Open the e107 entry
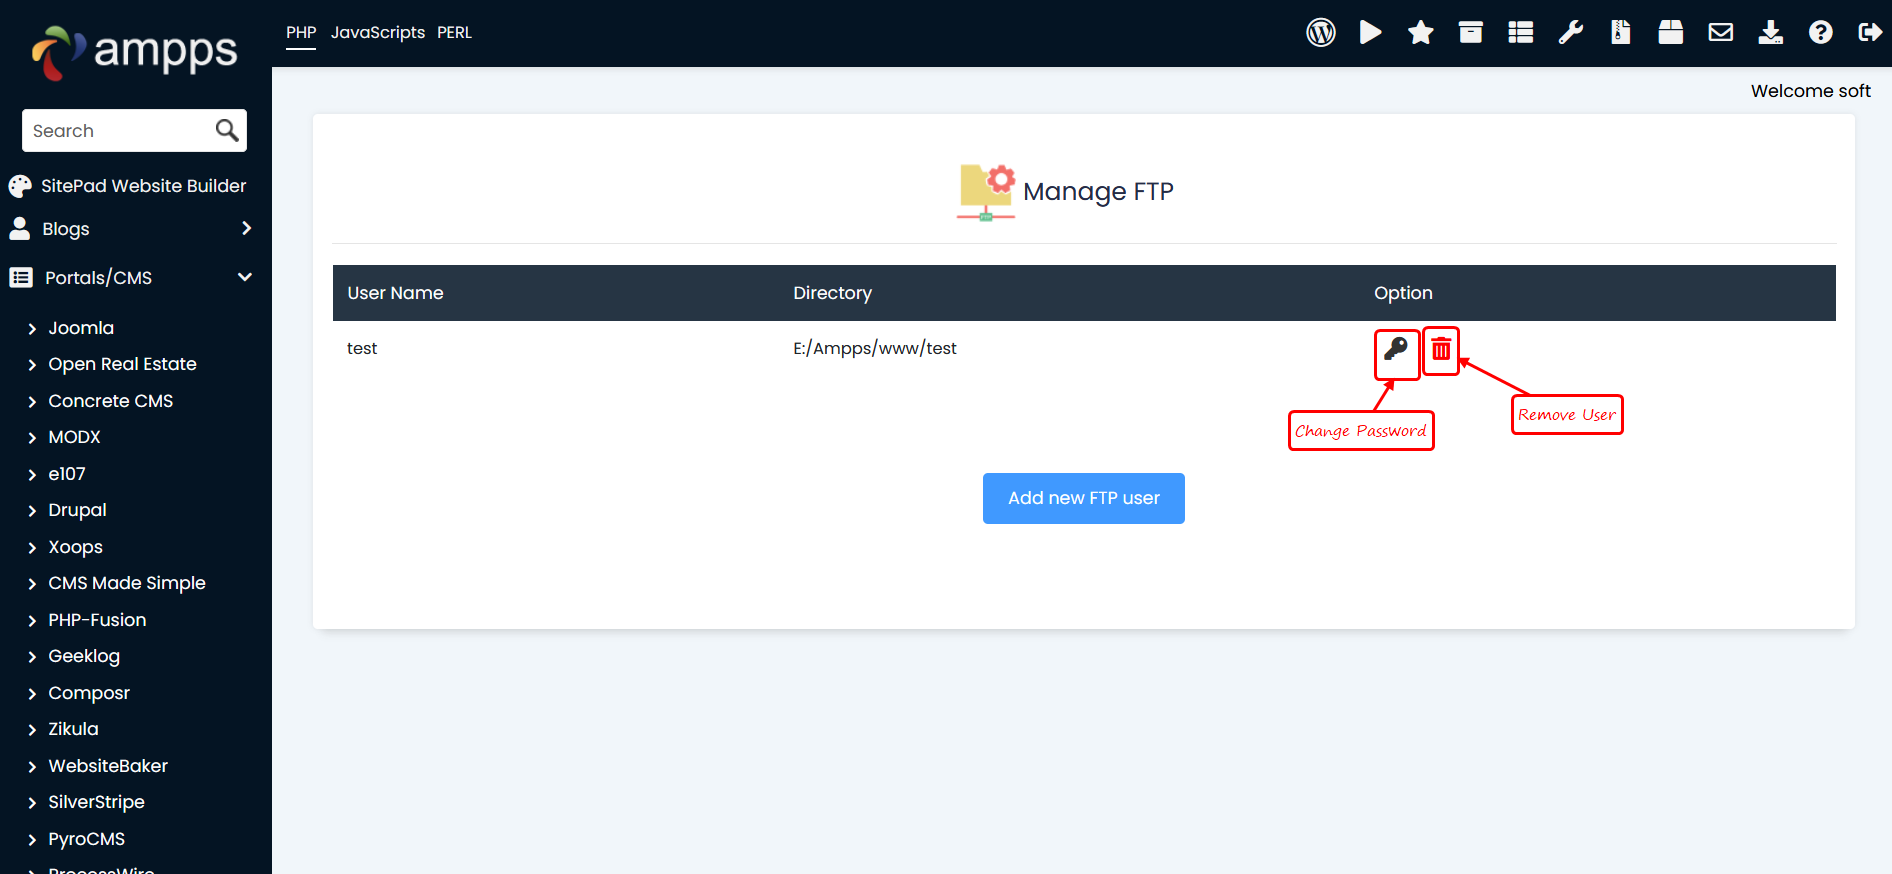Viewport: 1892px width, 874px height. tap(67, 474)
